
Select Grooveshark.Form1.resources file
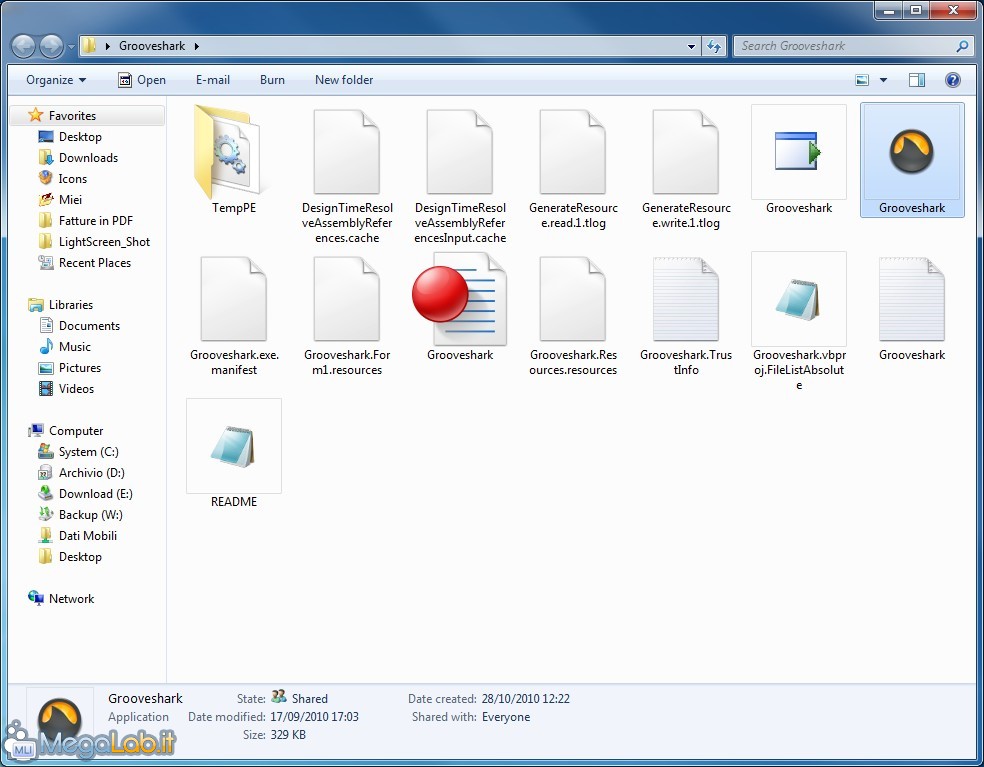(x=347, y=314)
